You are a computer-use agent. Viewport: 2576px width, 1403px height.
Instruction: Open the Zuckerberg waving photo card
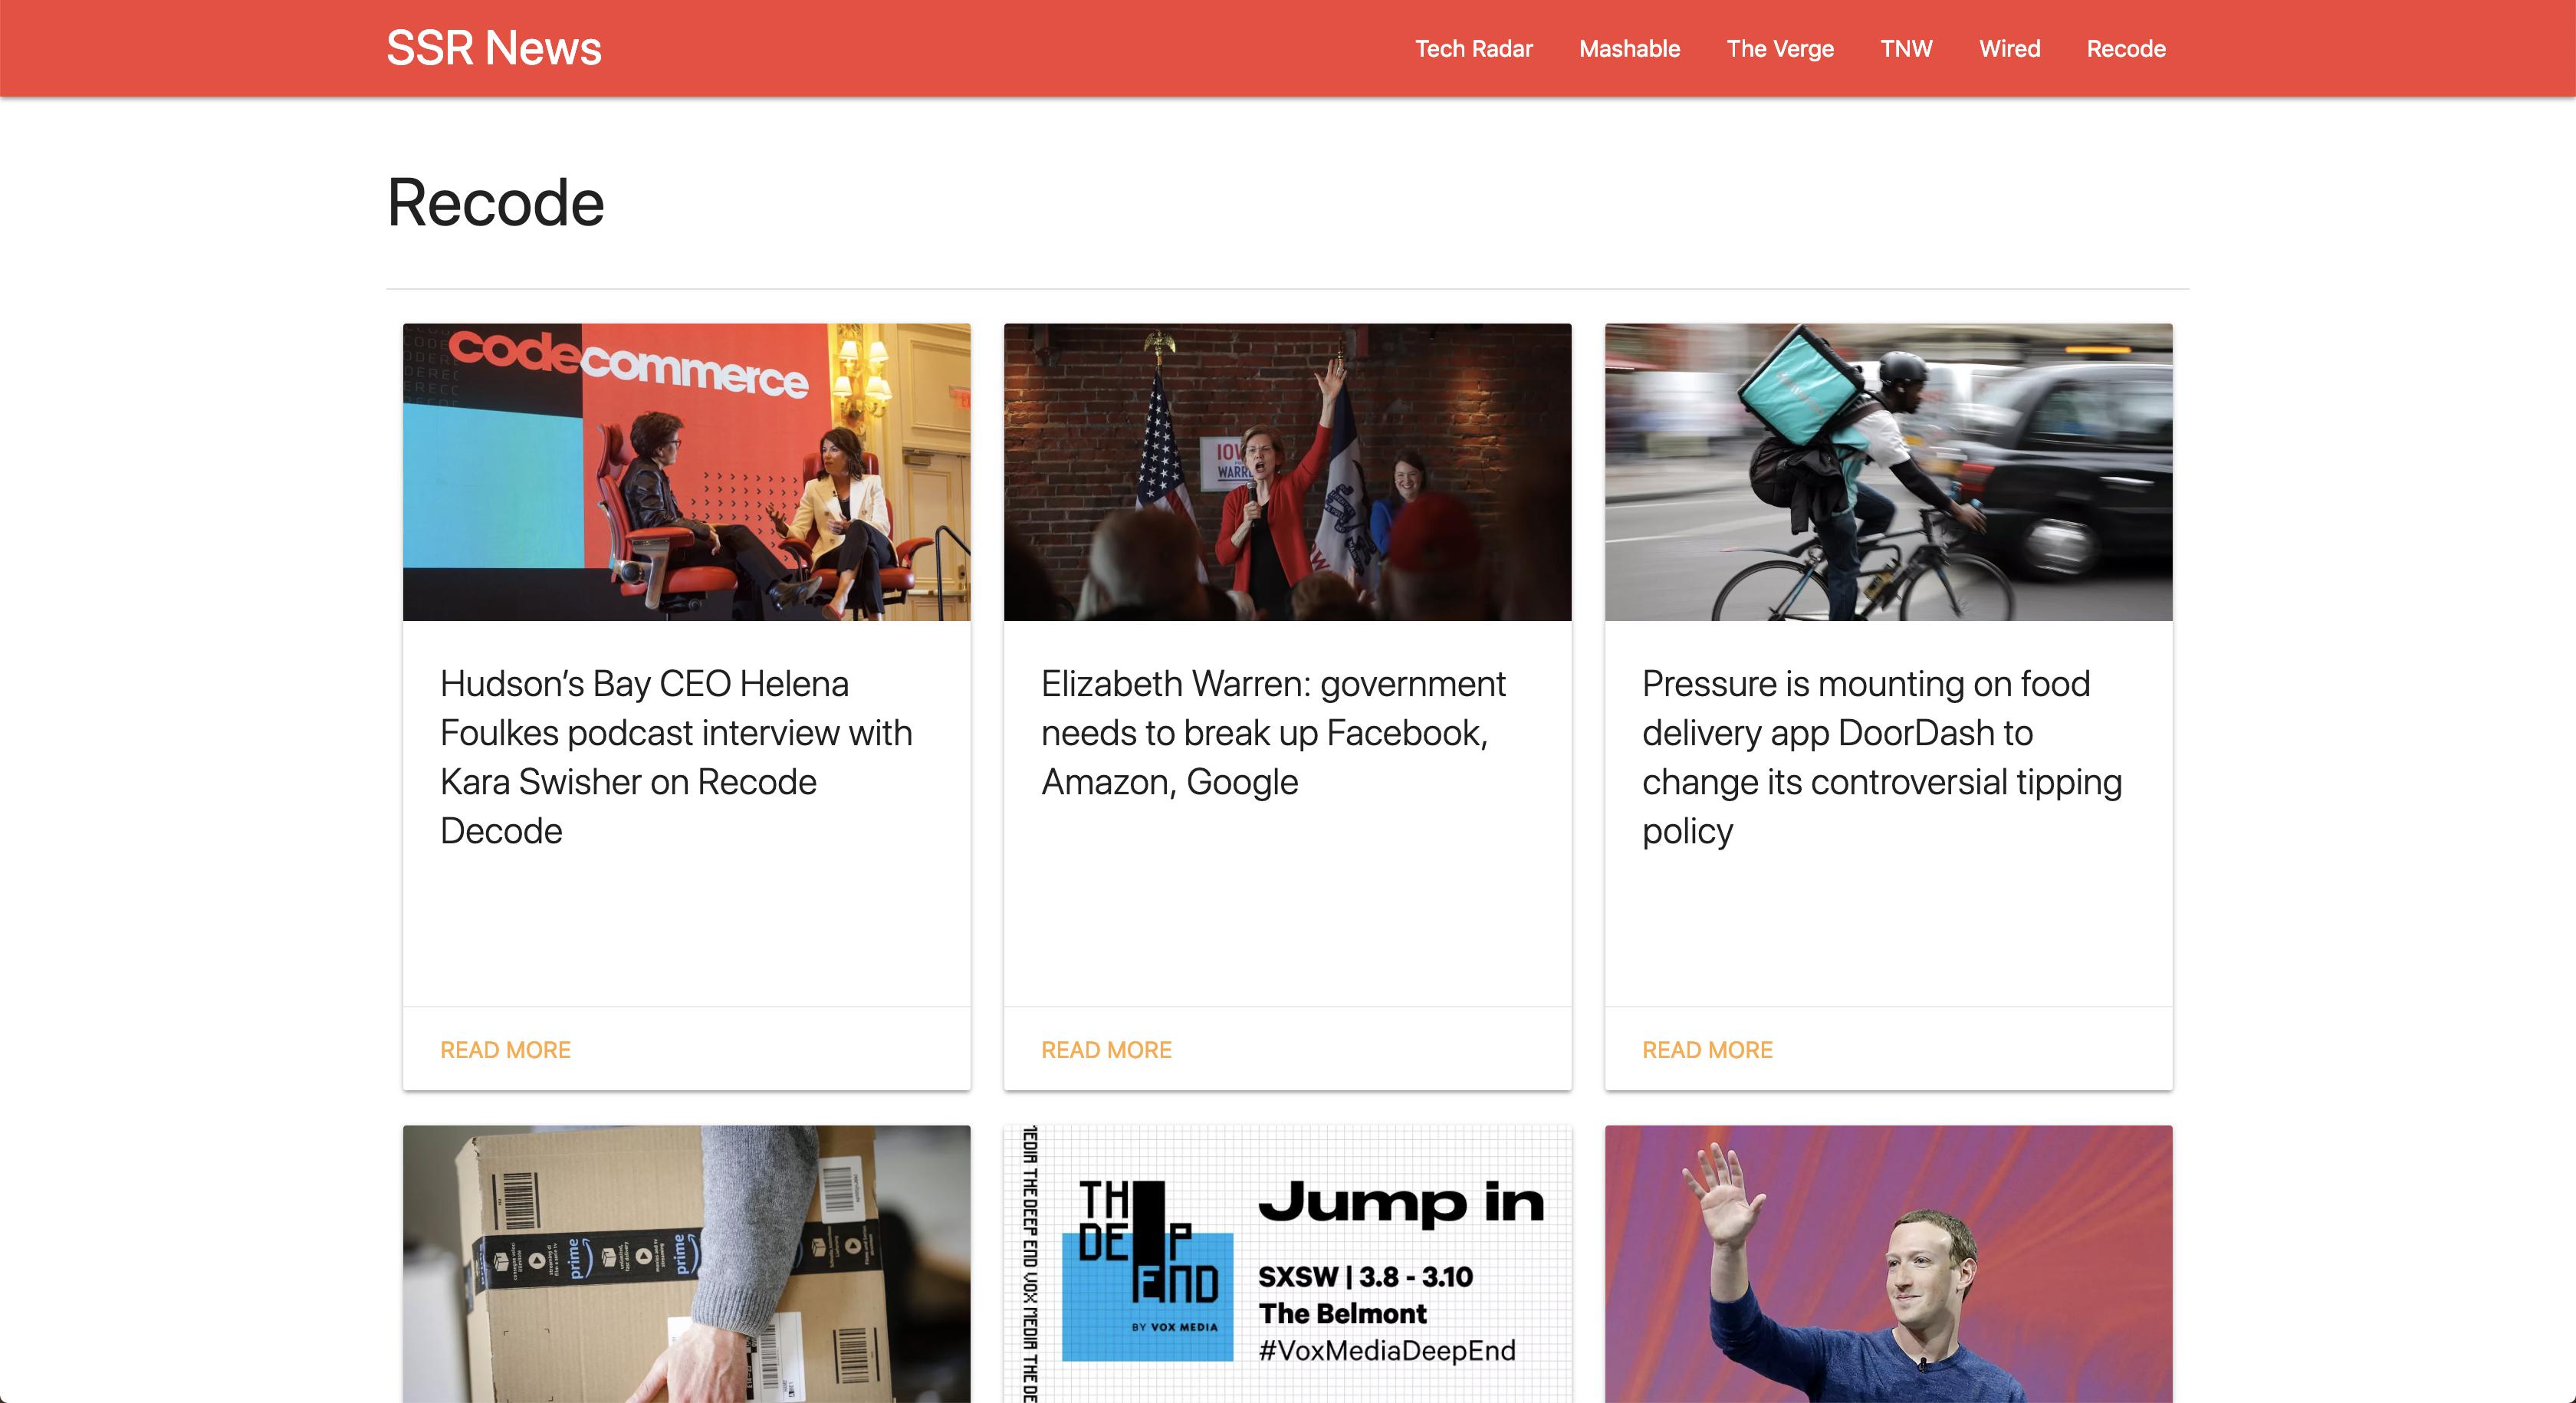1888,1264
